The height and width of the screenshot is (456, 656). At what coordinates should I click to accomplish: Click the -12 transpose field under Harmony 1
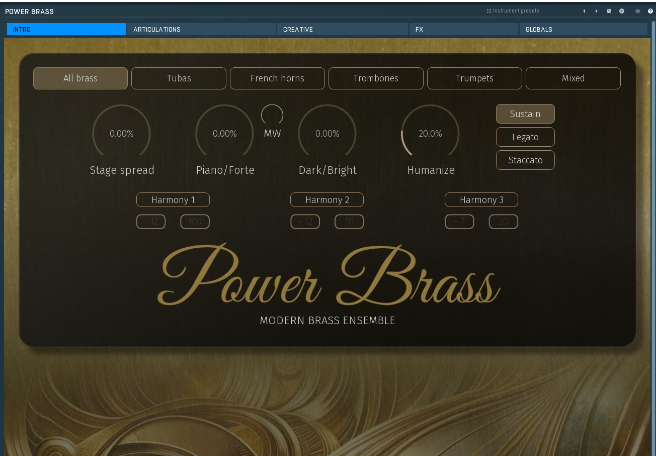[x=151, y=221]
